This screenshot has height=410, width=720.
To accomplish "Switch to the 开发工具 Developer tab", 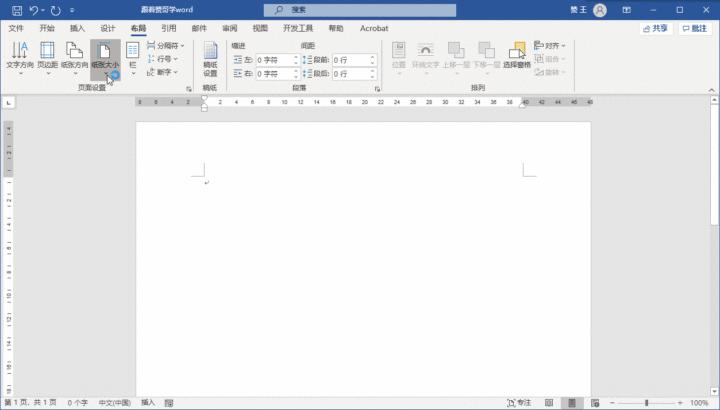I will [x=298, y=28].
